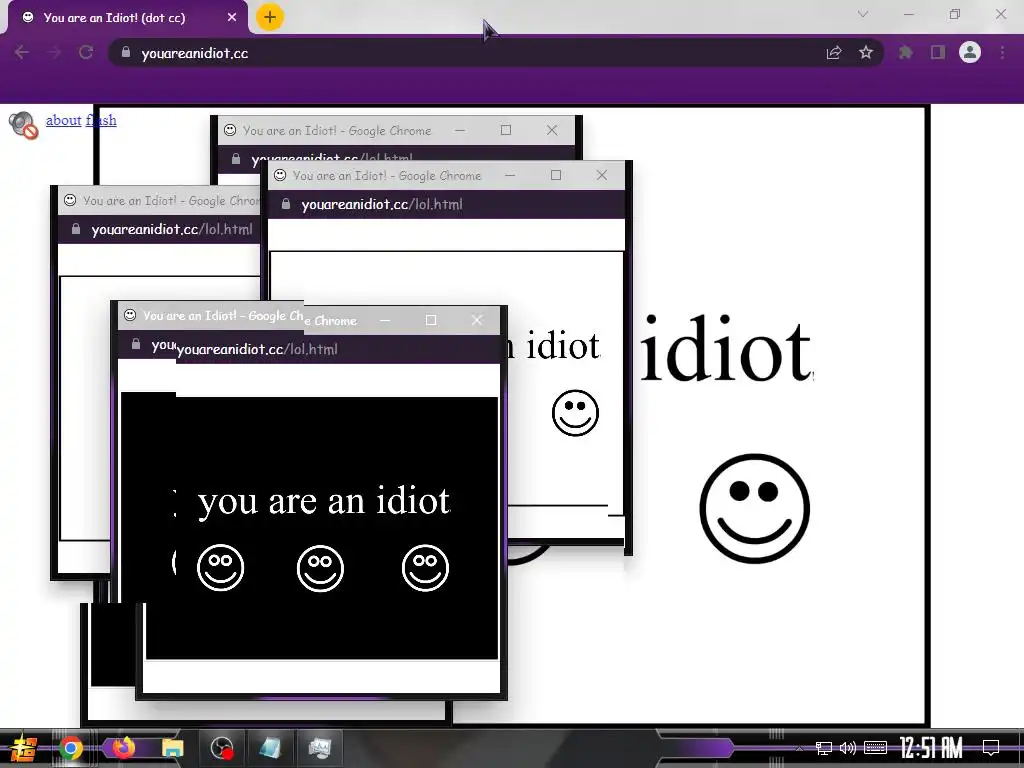View site info via the main window lock icon

click(x=126, y=52)
